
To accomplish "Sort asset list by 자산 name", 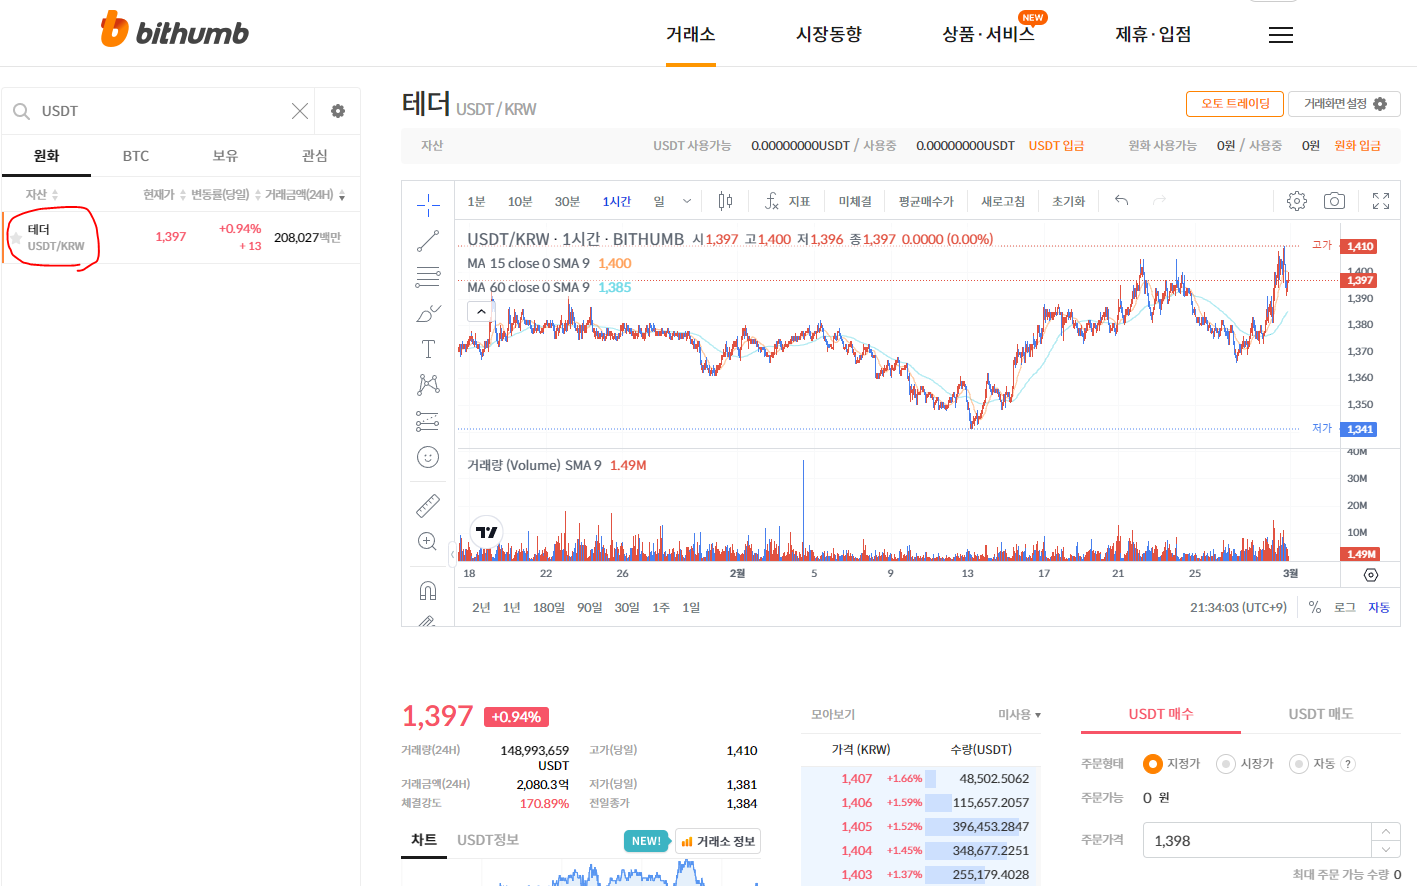I will pos(42,194).
